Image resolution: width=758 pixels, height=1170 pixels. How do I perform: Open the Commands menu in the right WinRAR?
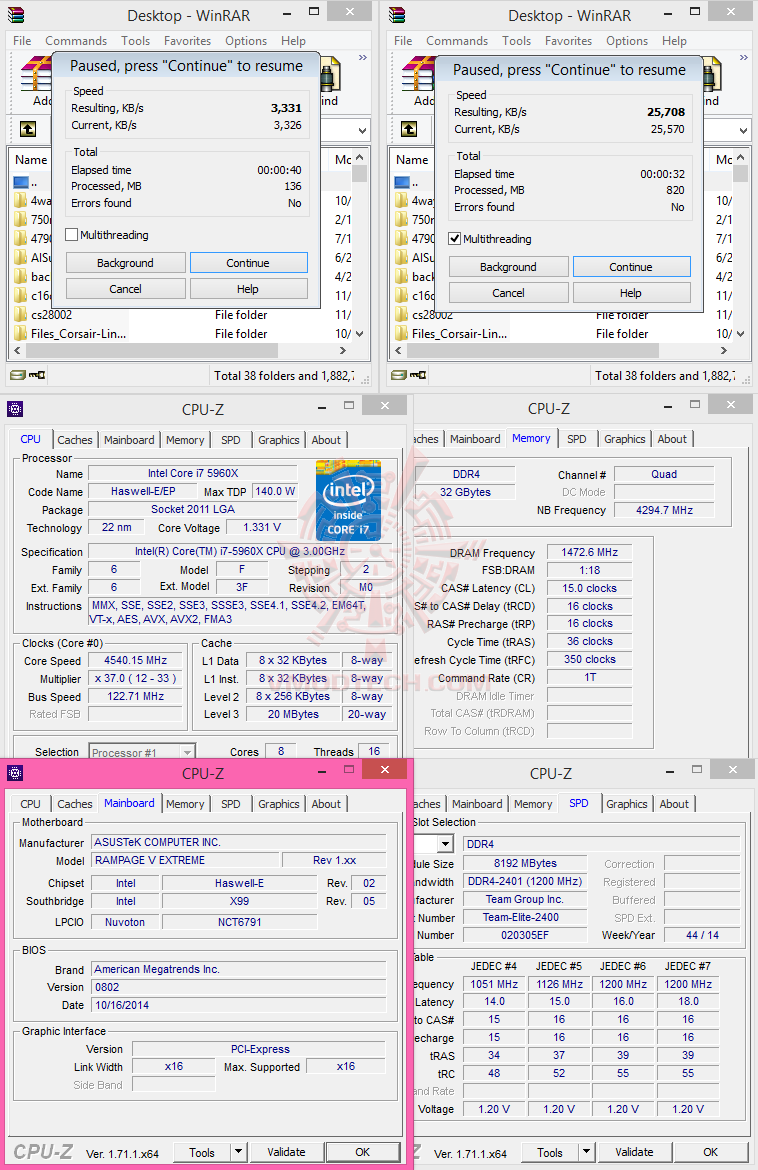coord(457,41)
